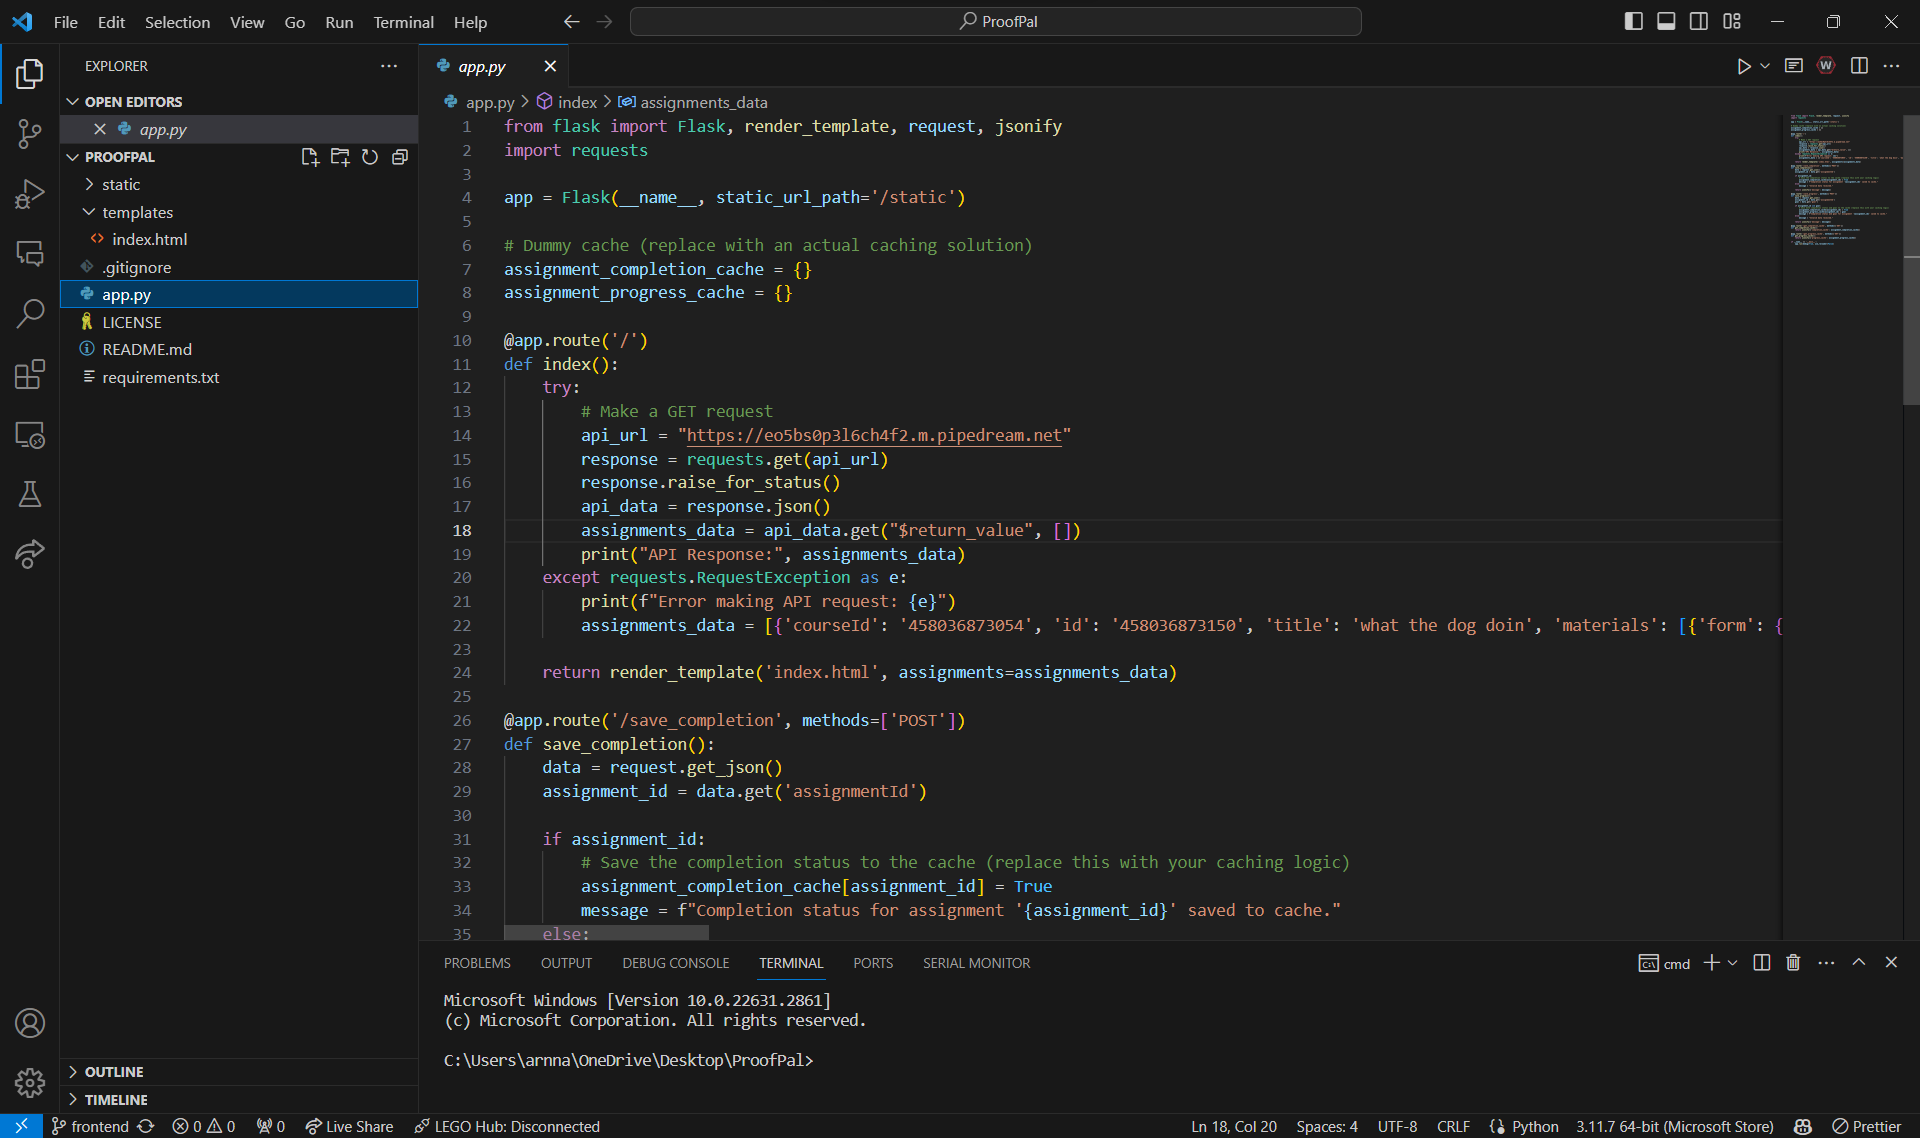
Task: Refresh the Explorer file tree
Action: click(370, 157)
